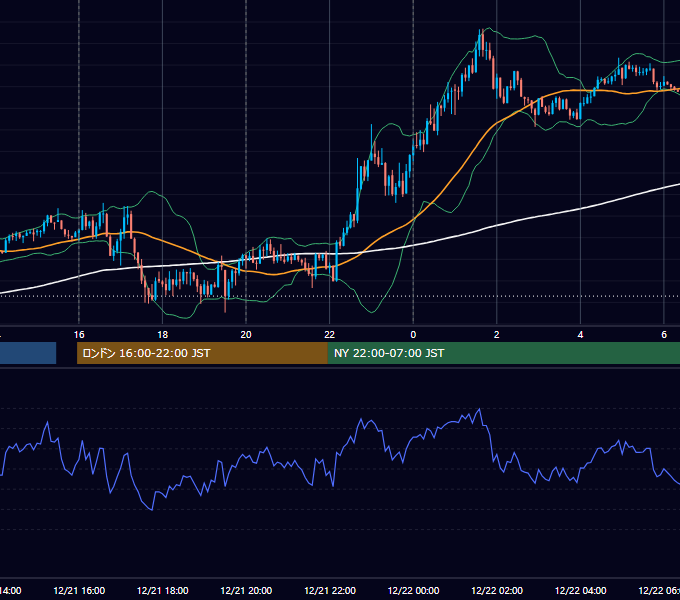Viewport: 680px width, 600px height.
Task: Click the 6 hour label on price chart axis
Action: pyautogui.click(x=664, y=334)
